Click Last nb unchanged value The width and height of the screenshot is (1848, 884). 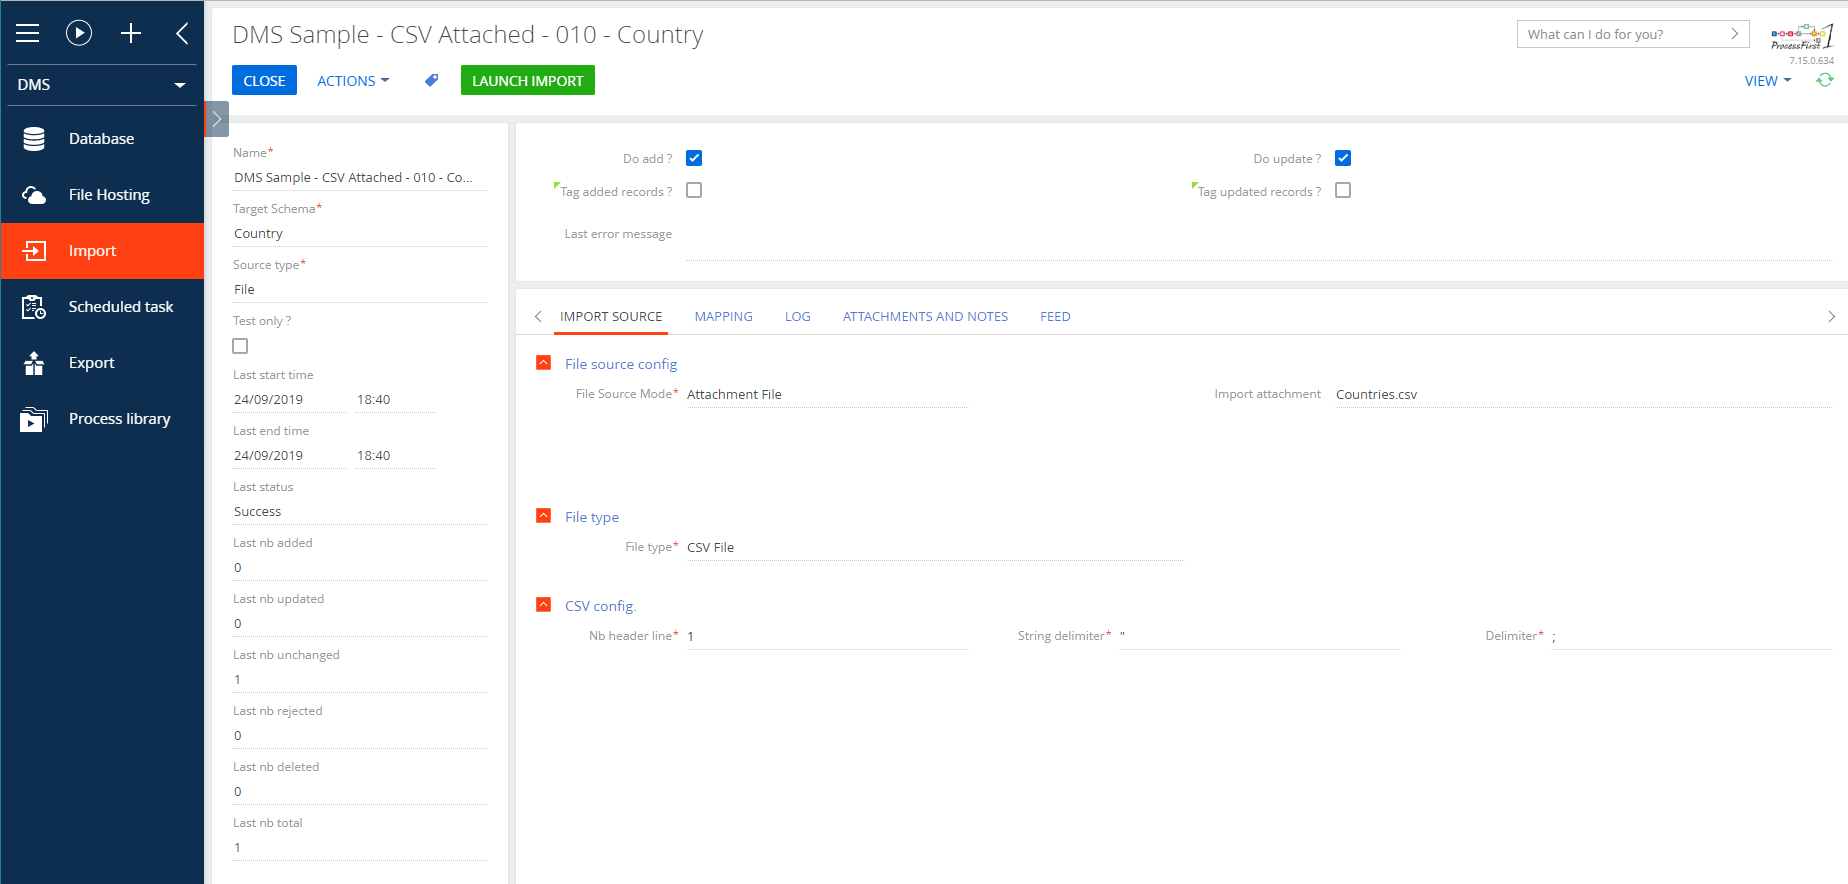click(359, 680)
